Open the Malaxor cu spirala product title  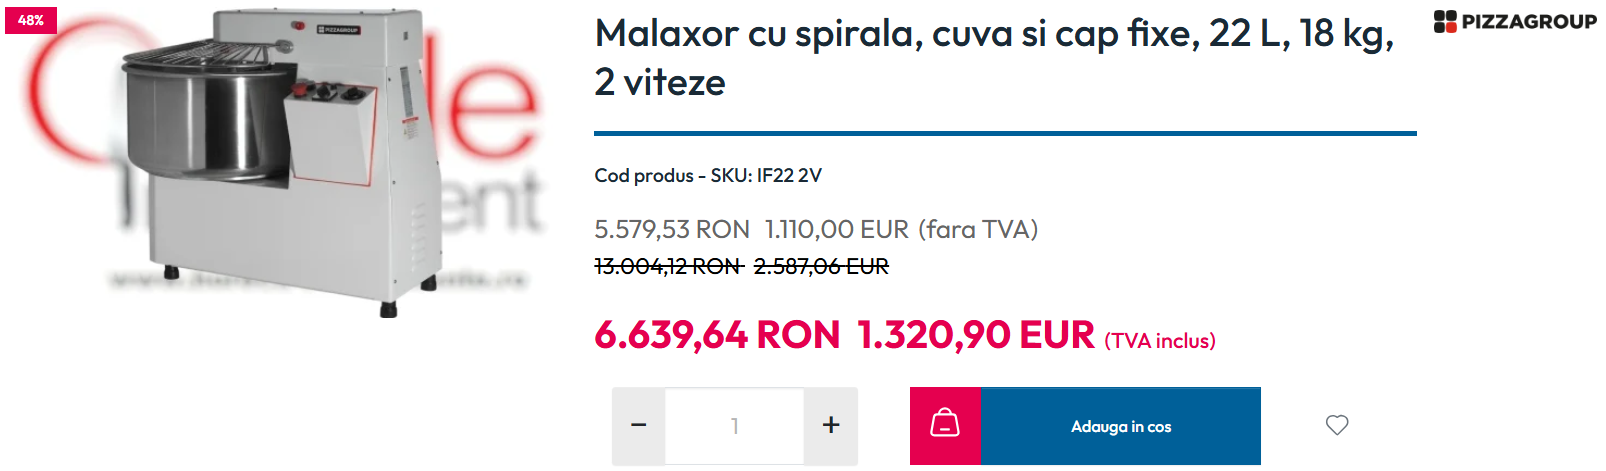tap(994, 58)
